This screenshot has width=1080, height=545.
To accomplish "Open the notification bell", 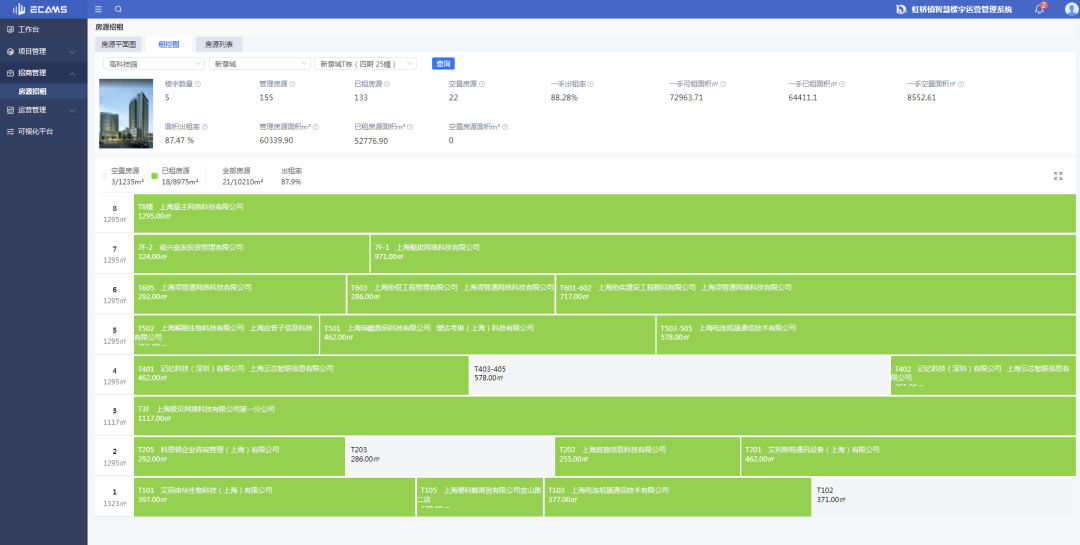I will click(x=1039, y=9).
